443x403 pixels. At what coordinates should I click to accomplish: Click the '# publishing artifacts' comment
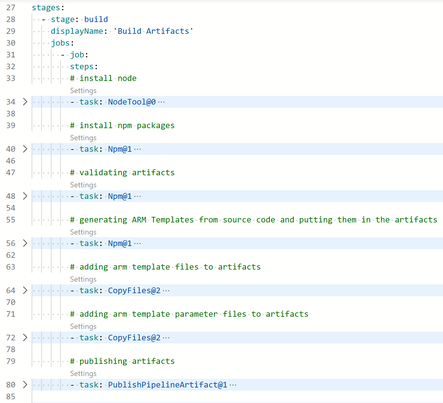coord(122,361)
